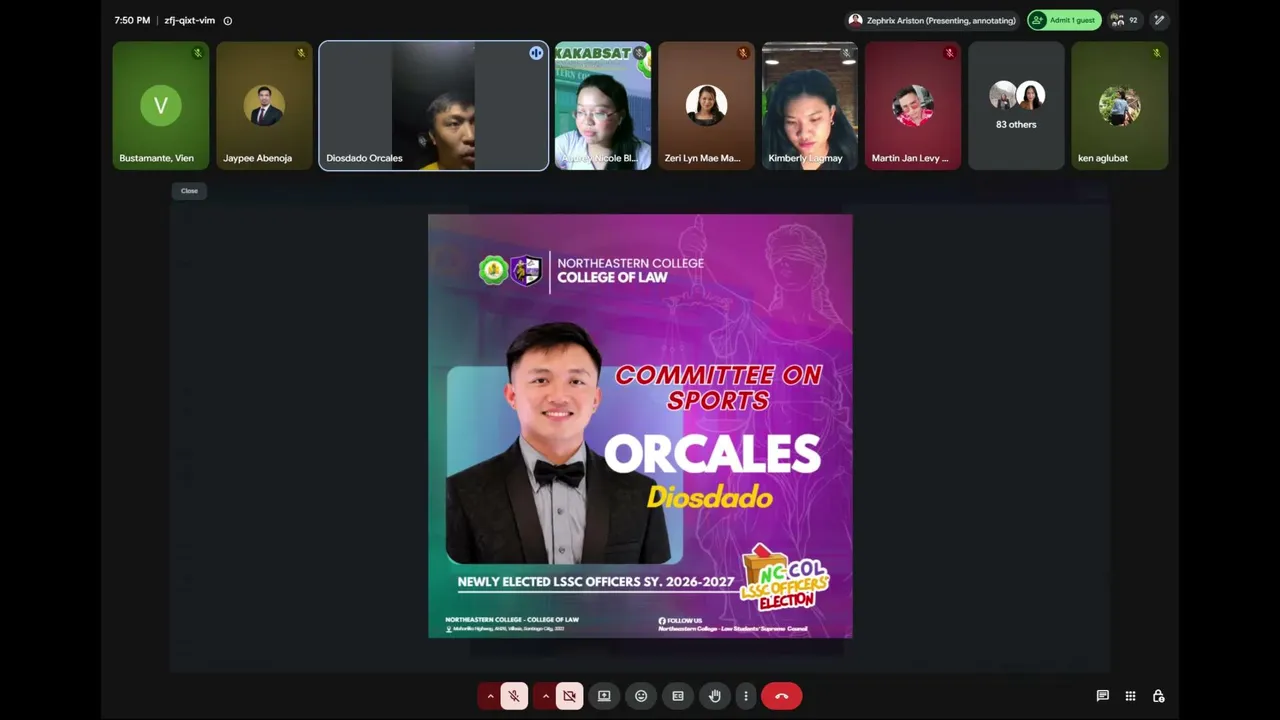
Task: Click the annotation pen icon
Action: click(x=1159, y=20)
